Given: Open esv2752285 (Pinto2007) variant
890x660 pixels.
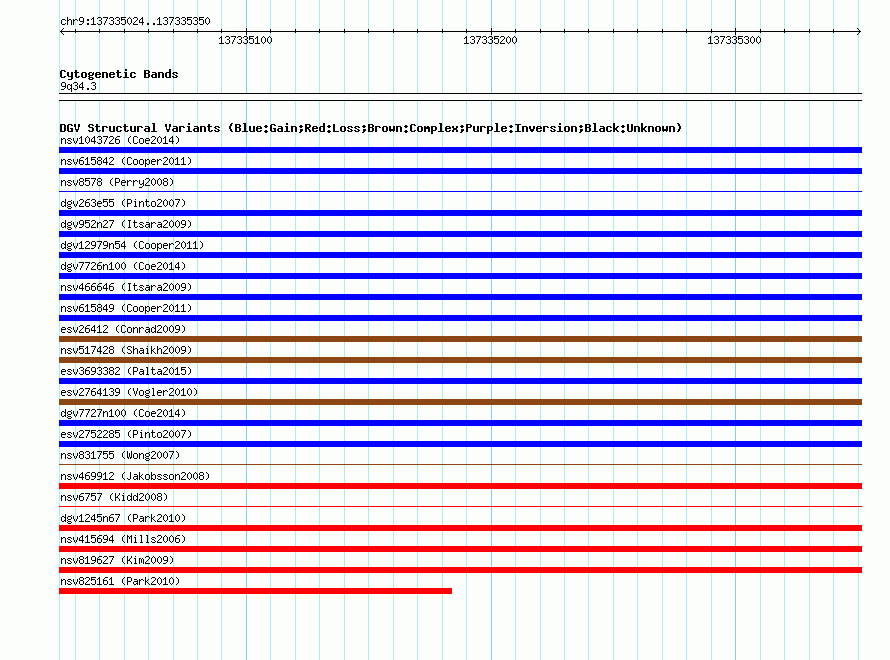Looking at the screenshot, I should click(x=126, y=434).
